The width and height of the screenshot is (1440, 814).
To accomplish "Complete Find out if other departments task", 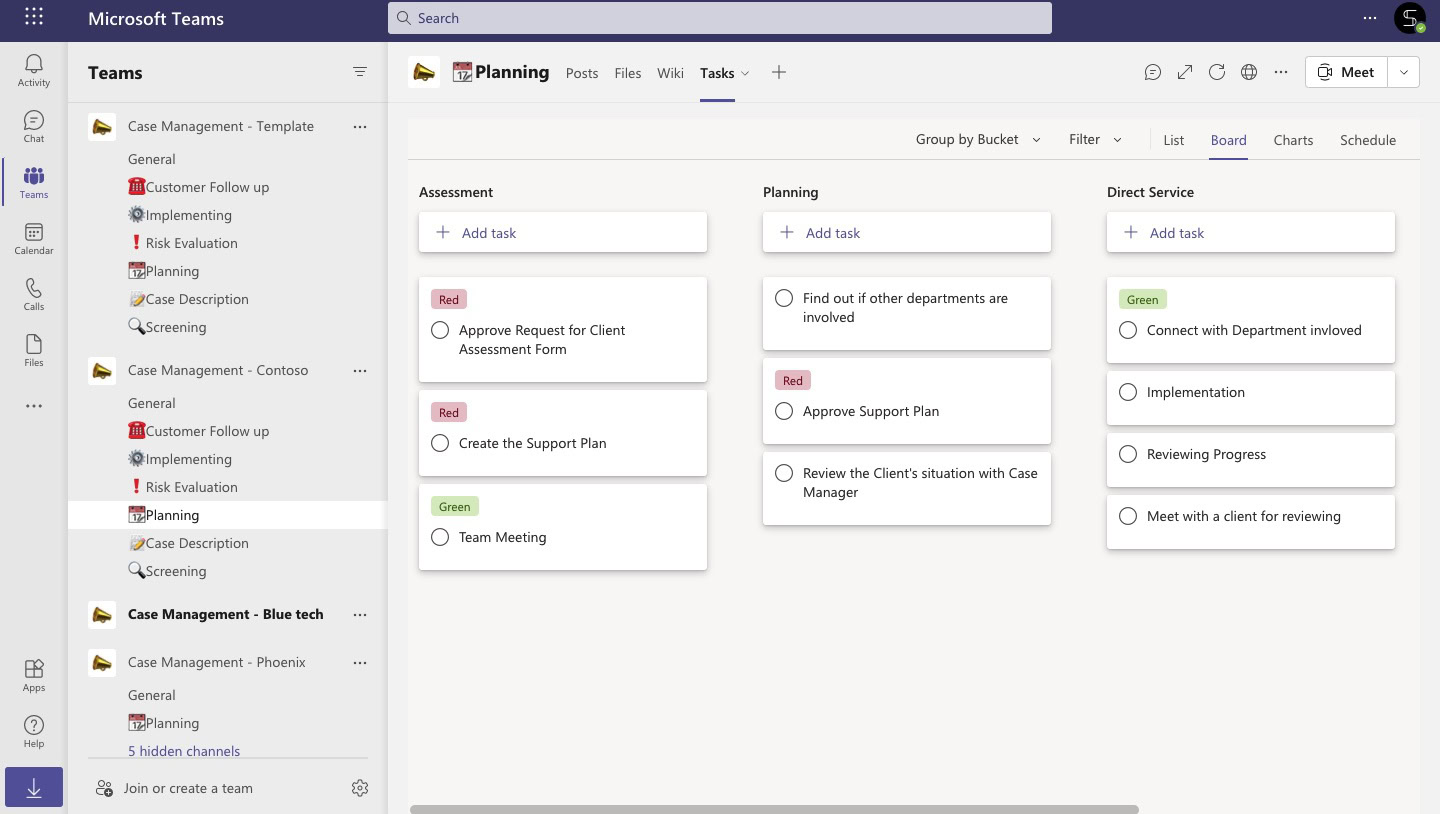I will tap(784, 298).
